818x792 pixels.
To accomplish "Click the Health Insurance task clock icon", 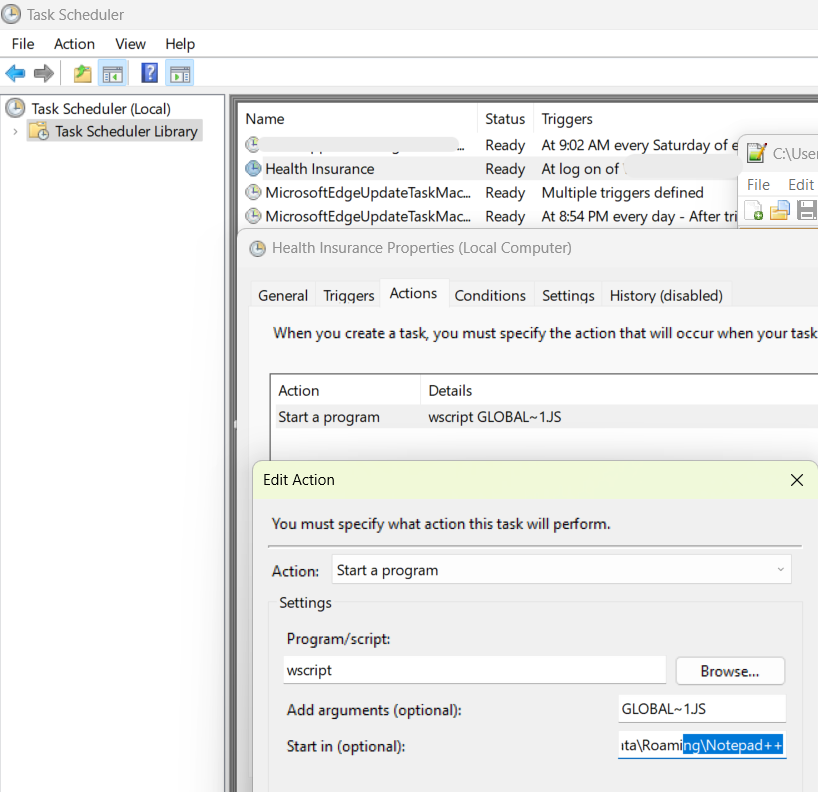I will coord(253,169).
